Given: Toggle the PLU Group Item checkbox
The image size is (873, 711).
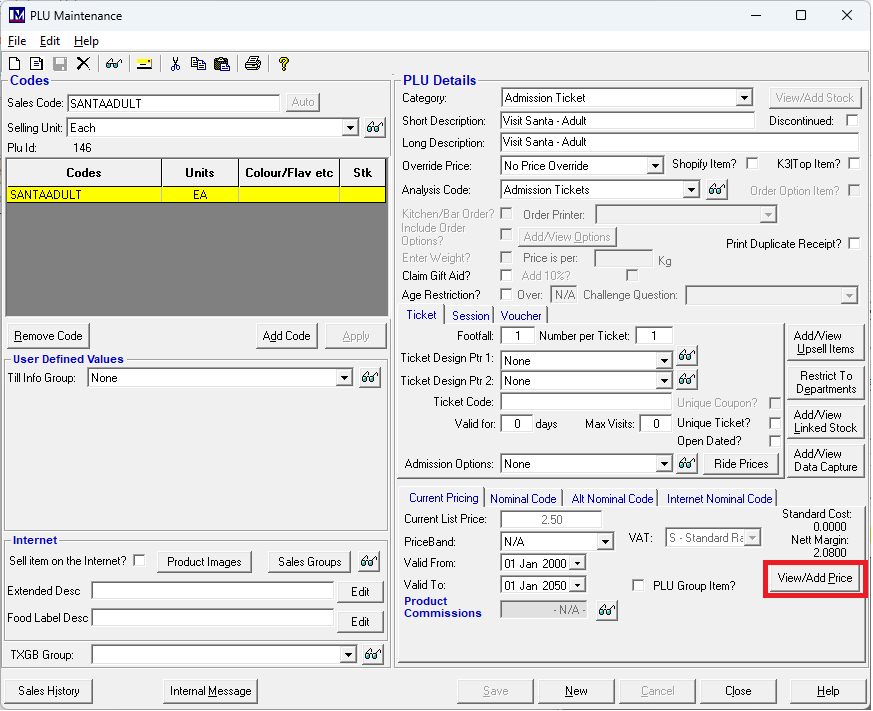Looking at the screenshot, I should (638, 585).
